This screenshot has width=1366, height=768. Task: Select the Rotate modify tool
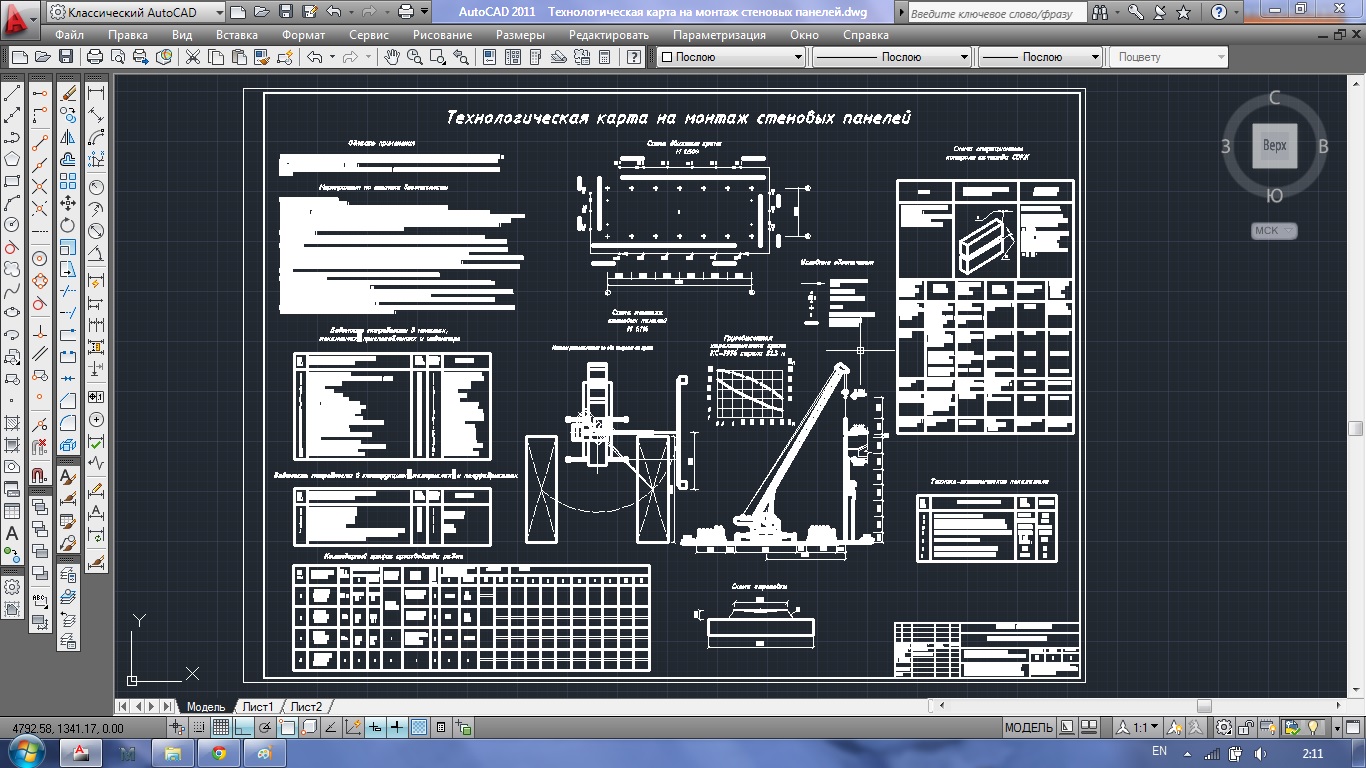point(68,226)
